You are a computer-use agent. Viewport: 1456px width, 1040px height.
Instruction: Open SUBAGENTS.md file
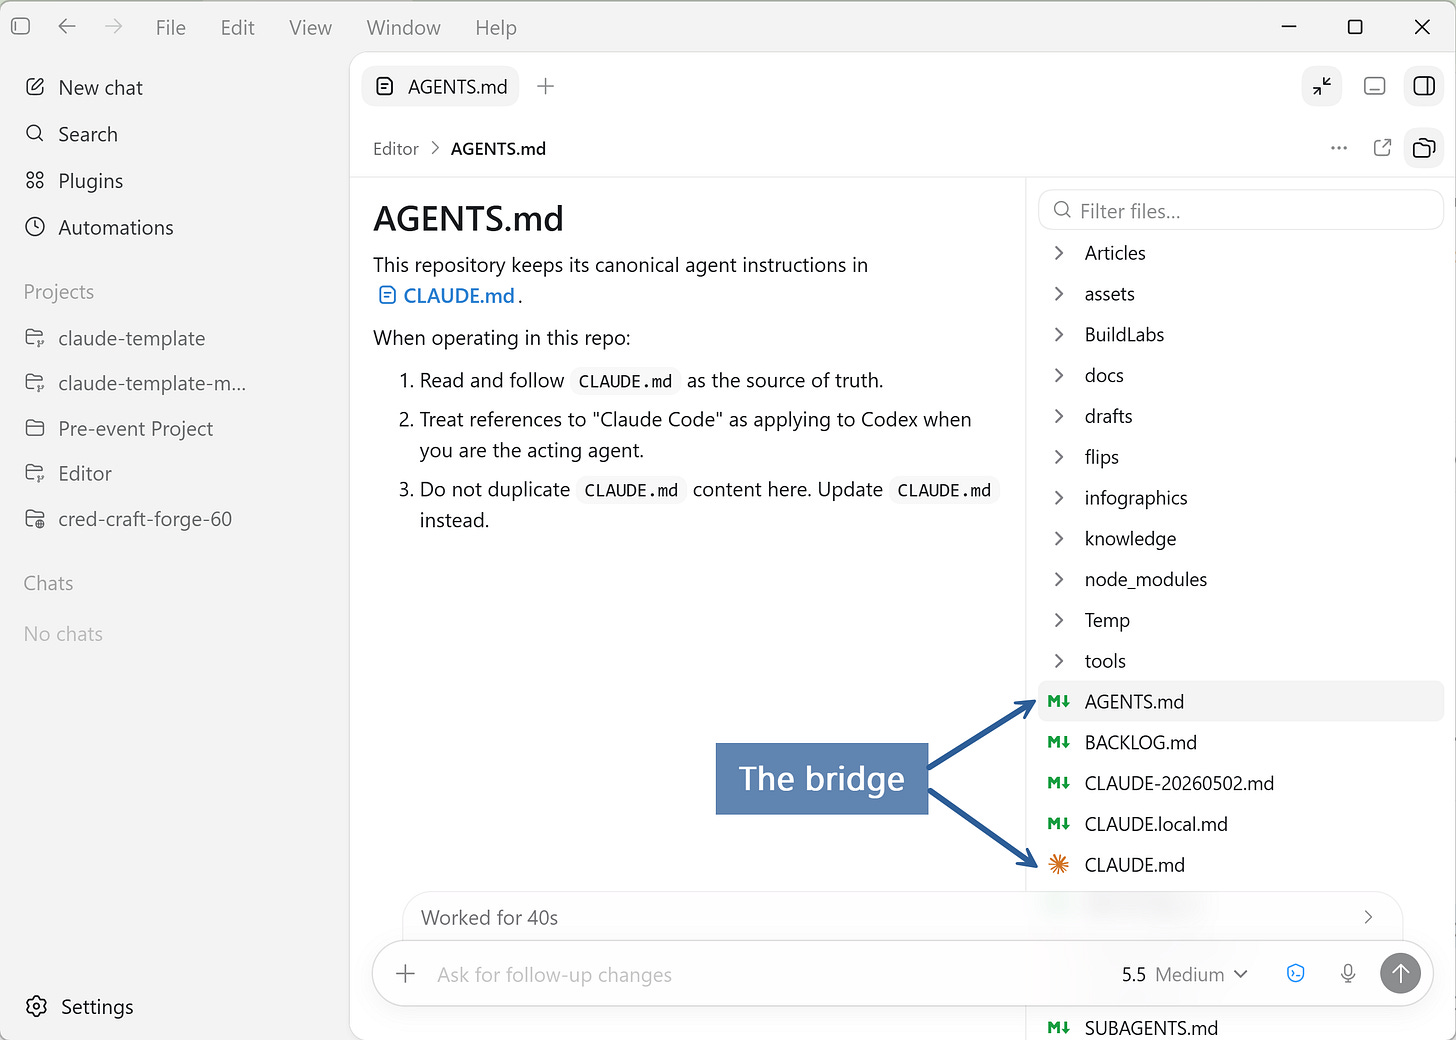(1241, 1028)
